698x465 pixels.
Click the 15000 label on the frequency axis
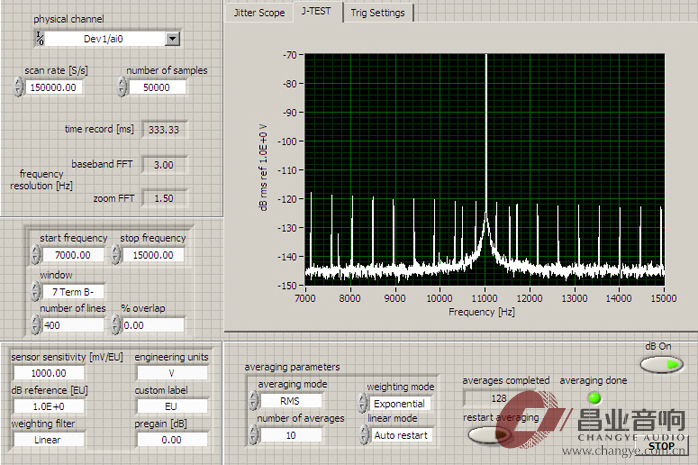664,298
